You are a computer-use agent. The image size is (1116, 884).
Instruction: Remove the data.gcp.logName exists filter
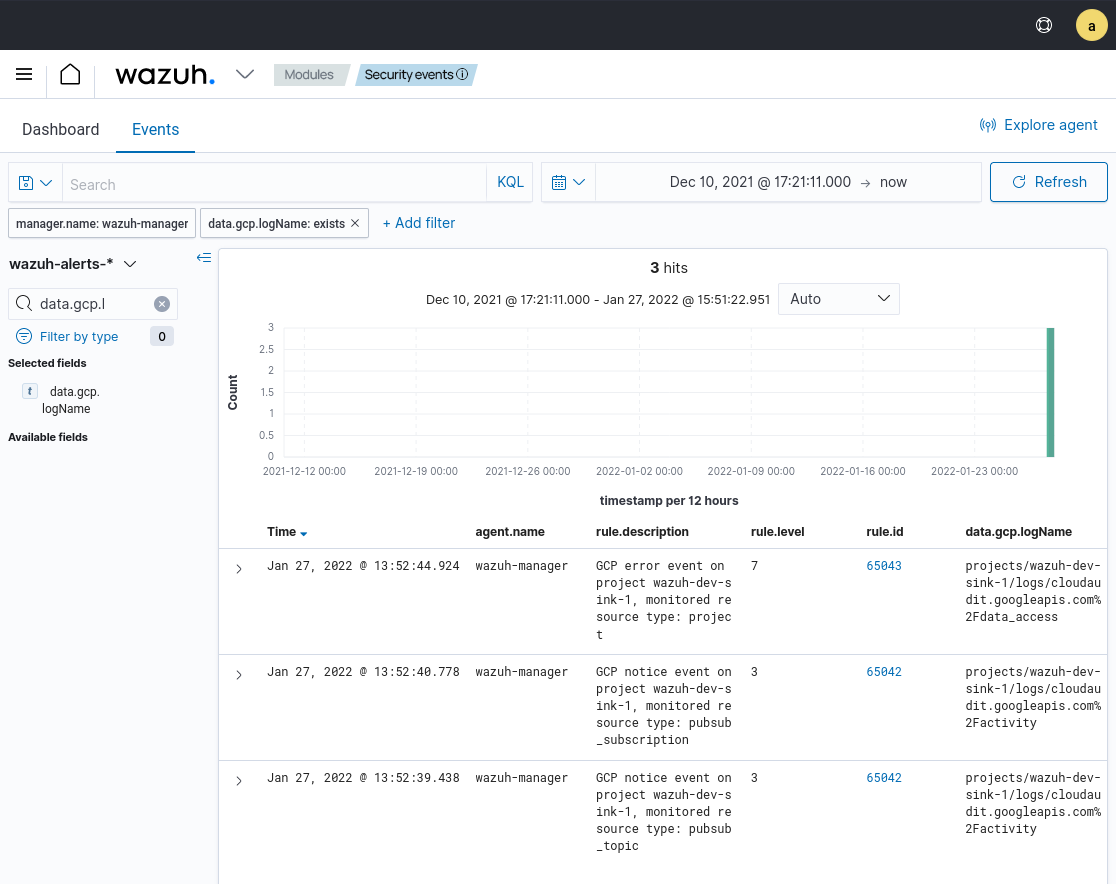click(x=355, y=223)
